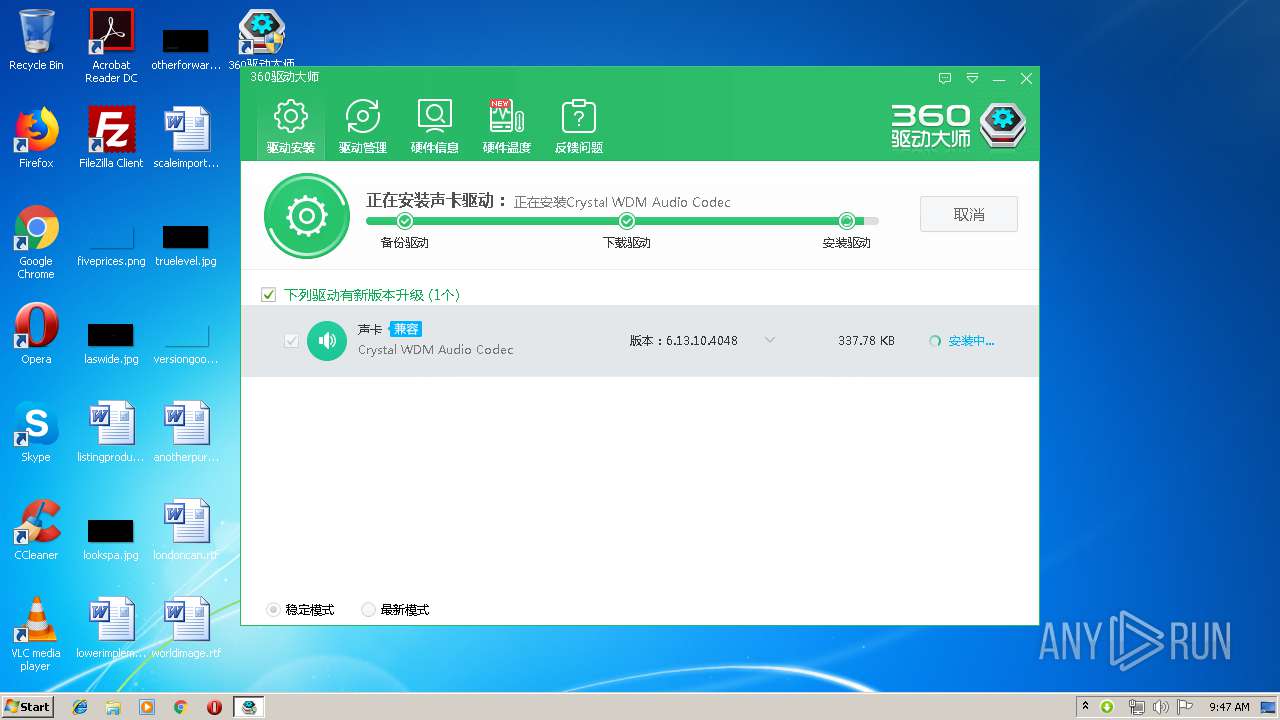Click the 安装驱动 progress step marker
The height and width of the screenshot is (720, 1280).
click(x=847, y=221)
